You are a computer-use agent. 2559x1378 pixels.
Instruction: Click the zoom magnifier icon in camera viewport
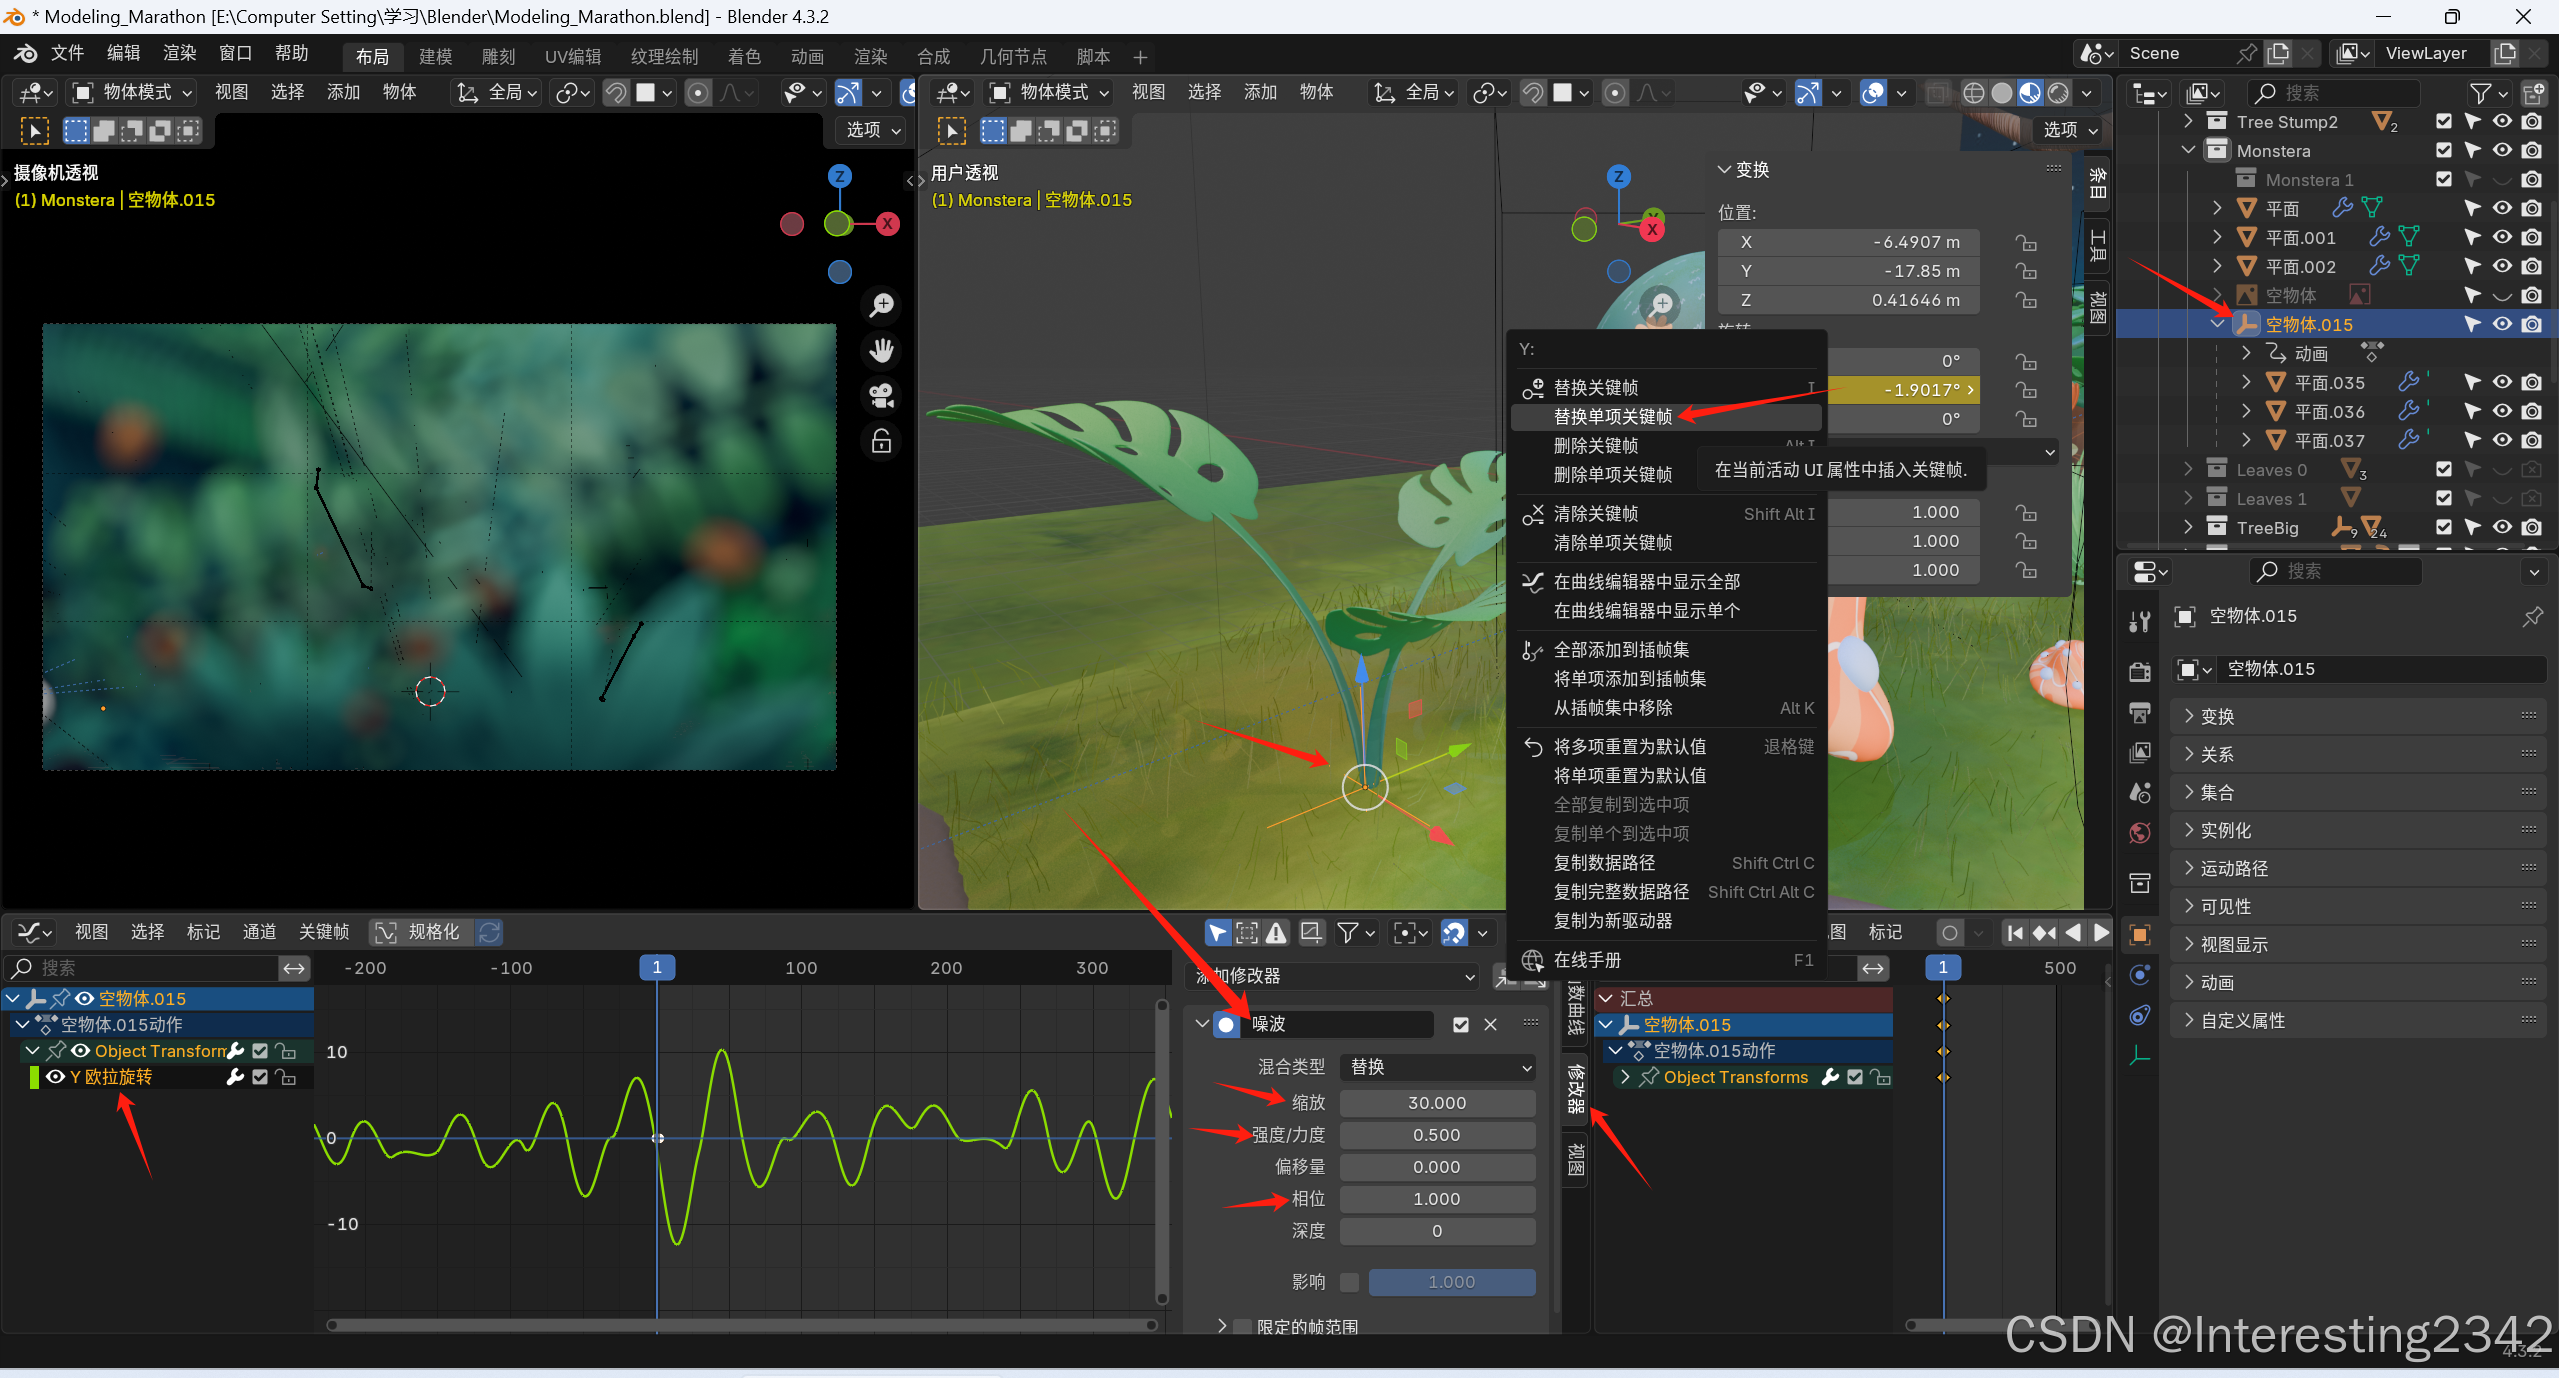881,305
